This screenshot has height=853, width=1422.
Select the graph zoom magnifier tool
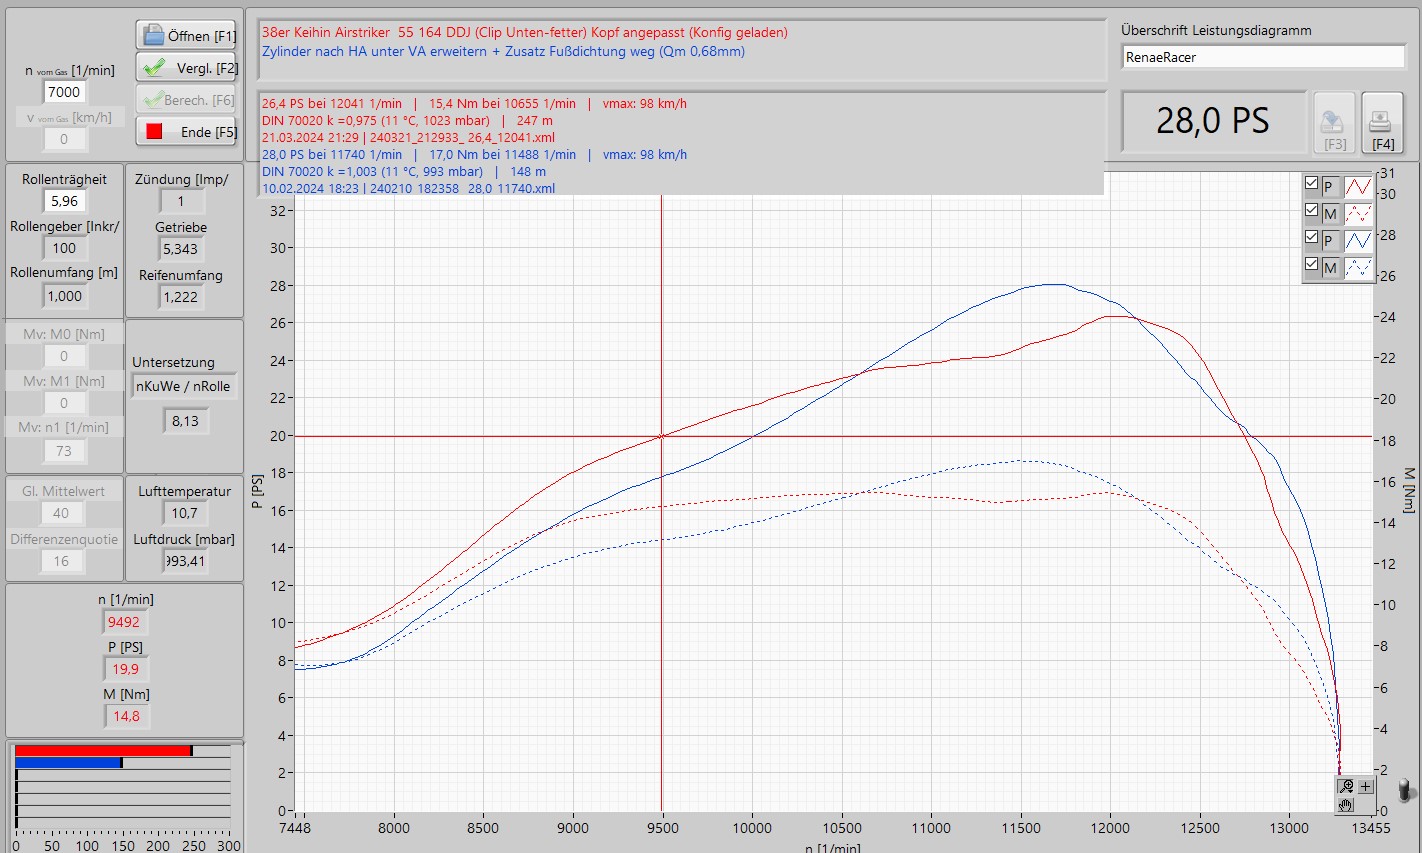pos(1347,786)
